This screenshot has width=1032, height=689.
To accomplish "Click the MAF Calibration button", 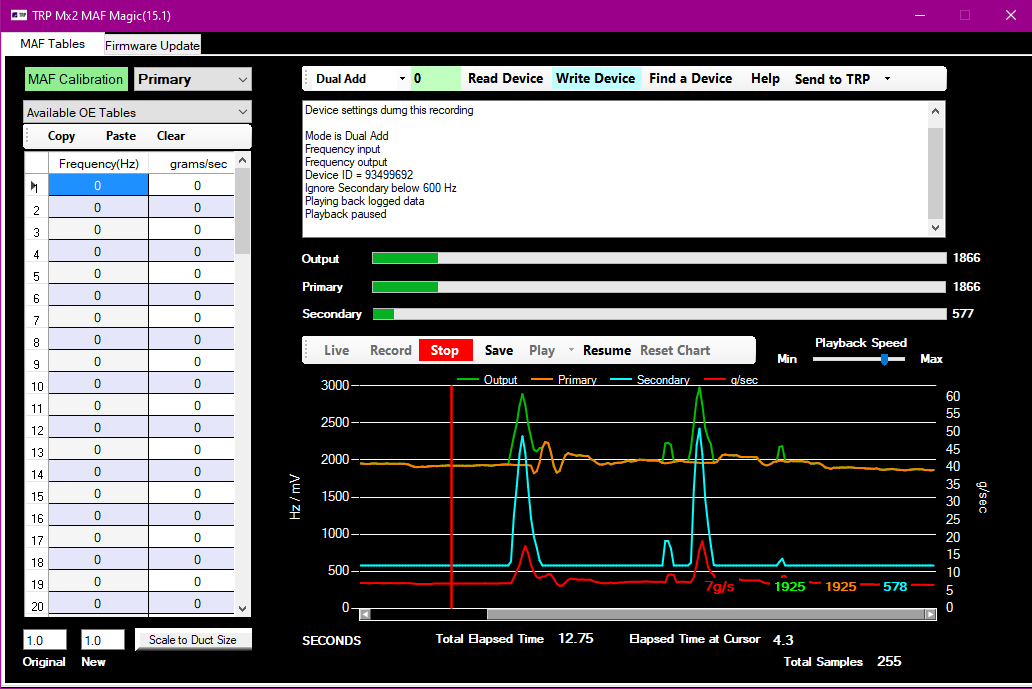I will [76, 80].
